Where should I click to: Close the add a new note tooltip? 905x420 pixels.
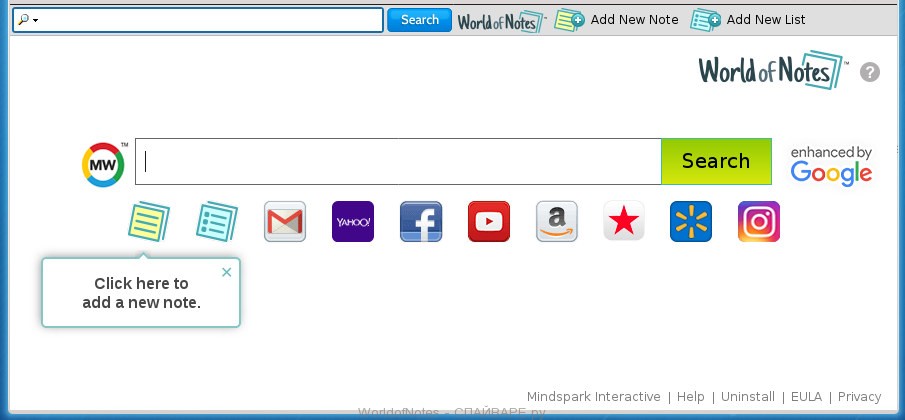click(227, 272)
